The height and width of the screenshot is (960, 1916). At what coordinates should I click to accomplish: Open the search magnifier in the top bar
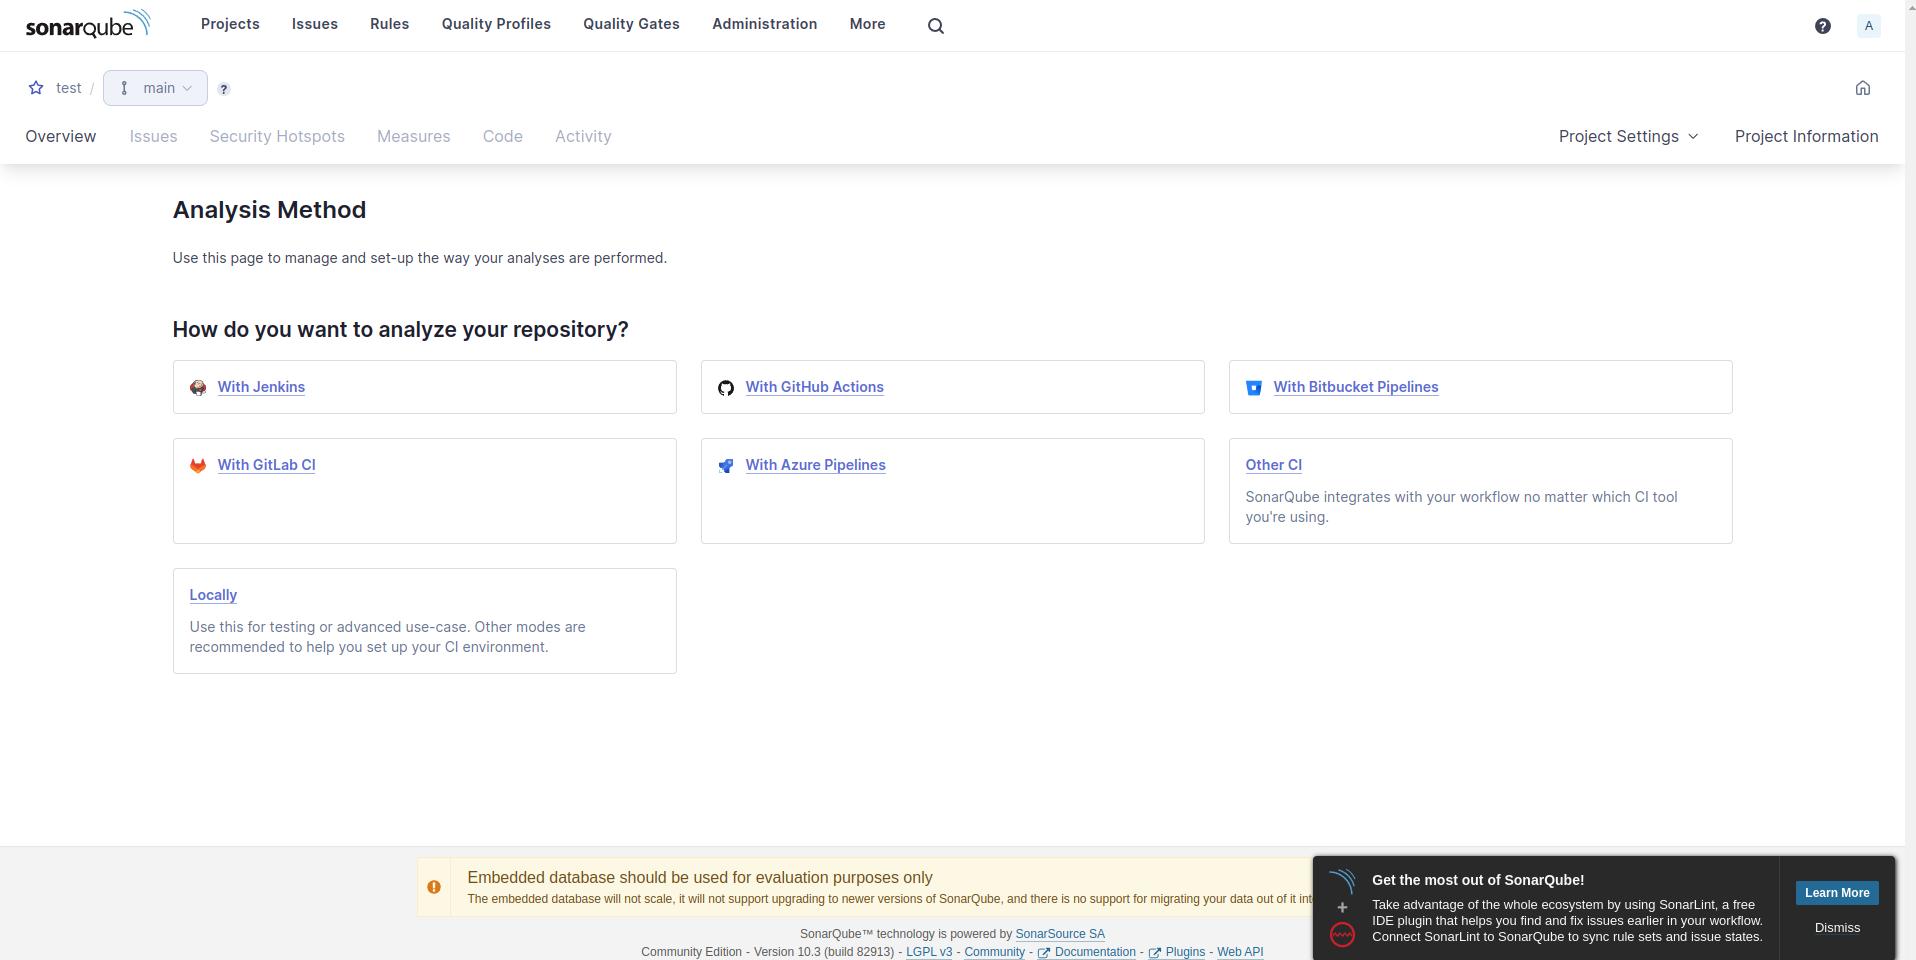[x=934, y=25]
